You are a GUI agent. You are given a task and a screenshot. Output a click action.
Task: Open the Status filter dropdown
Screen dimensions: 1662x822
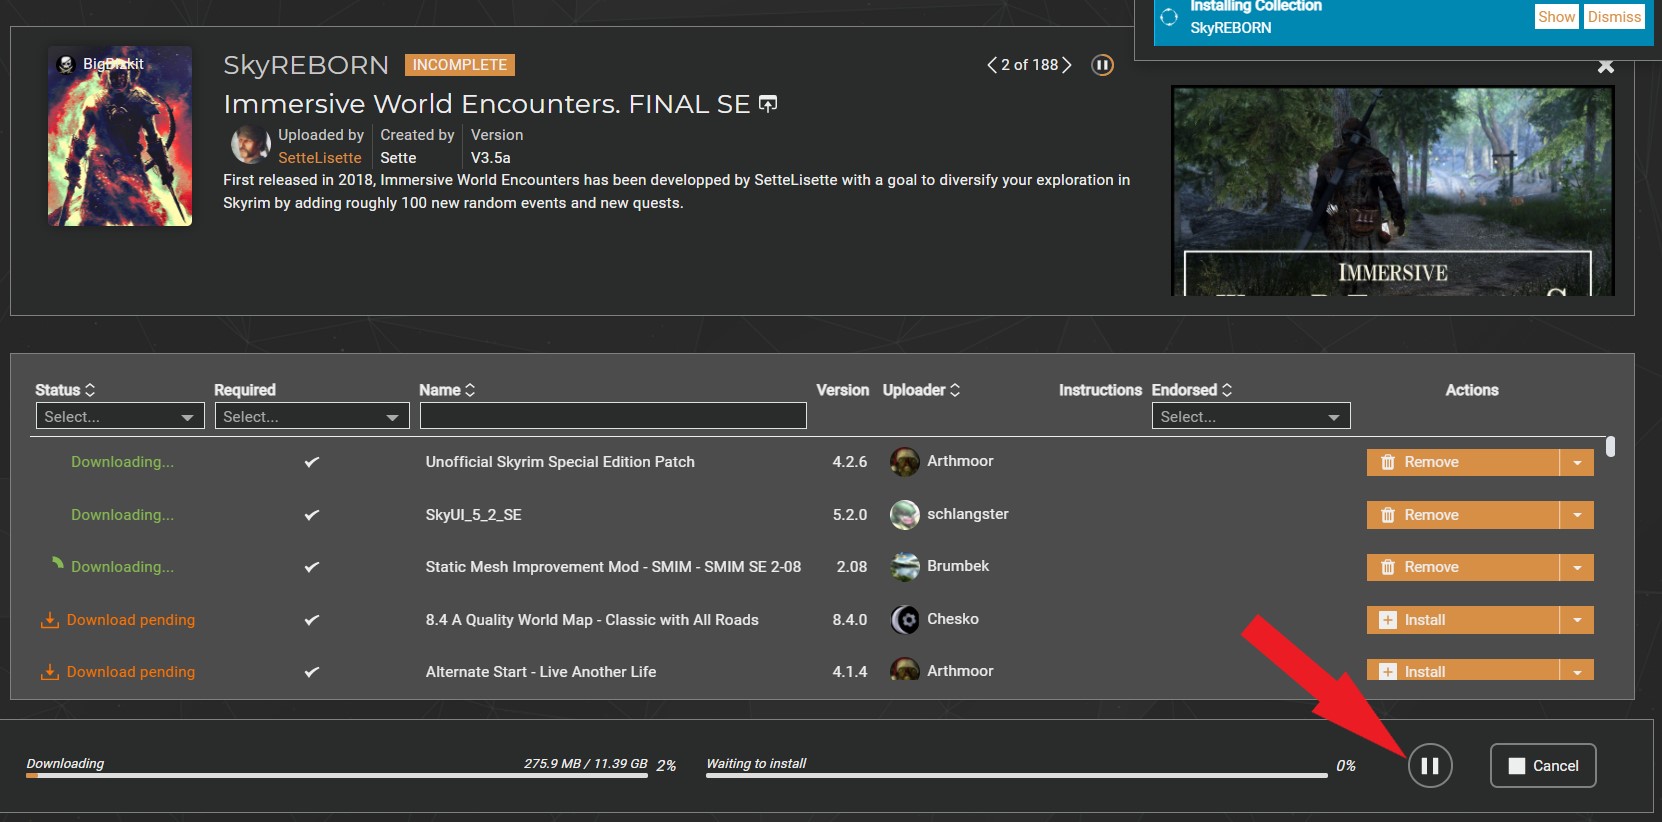(x=120, y=416)
